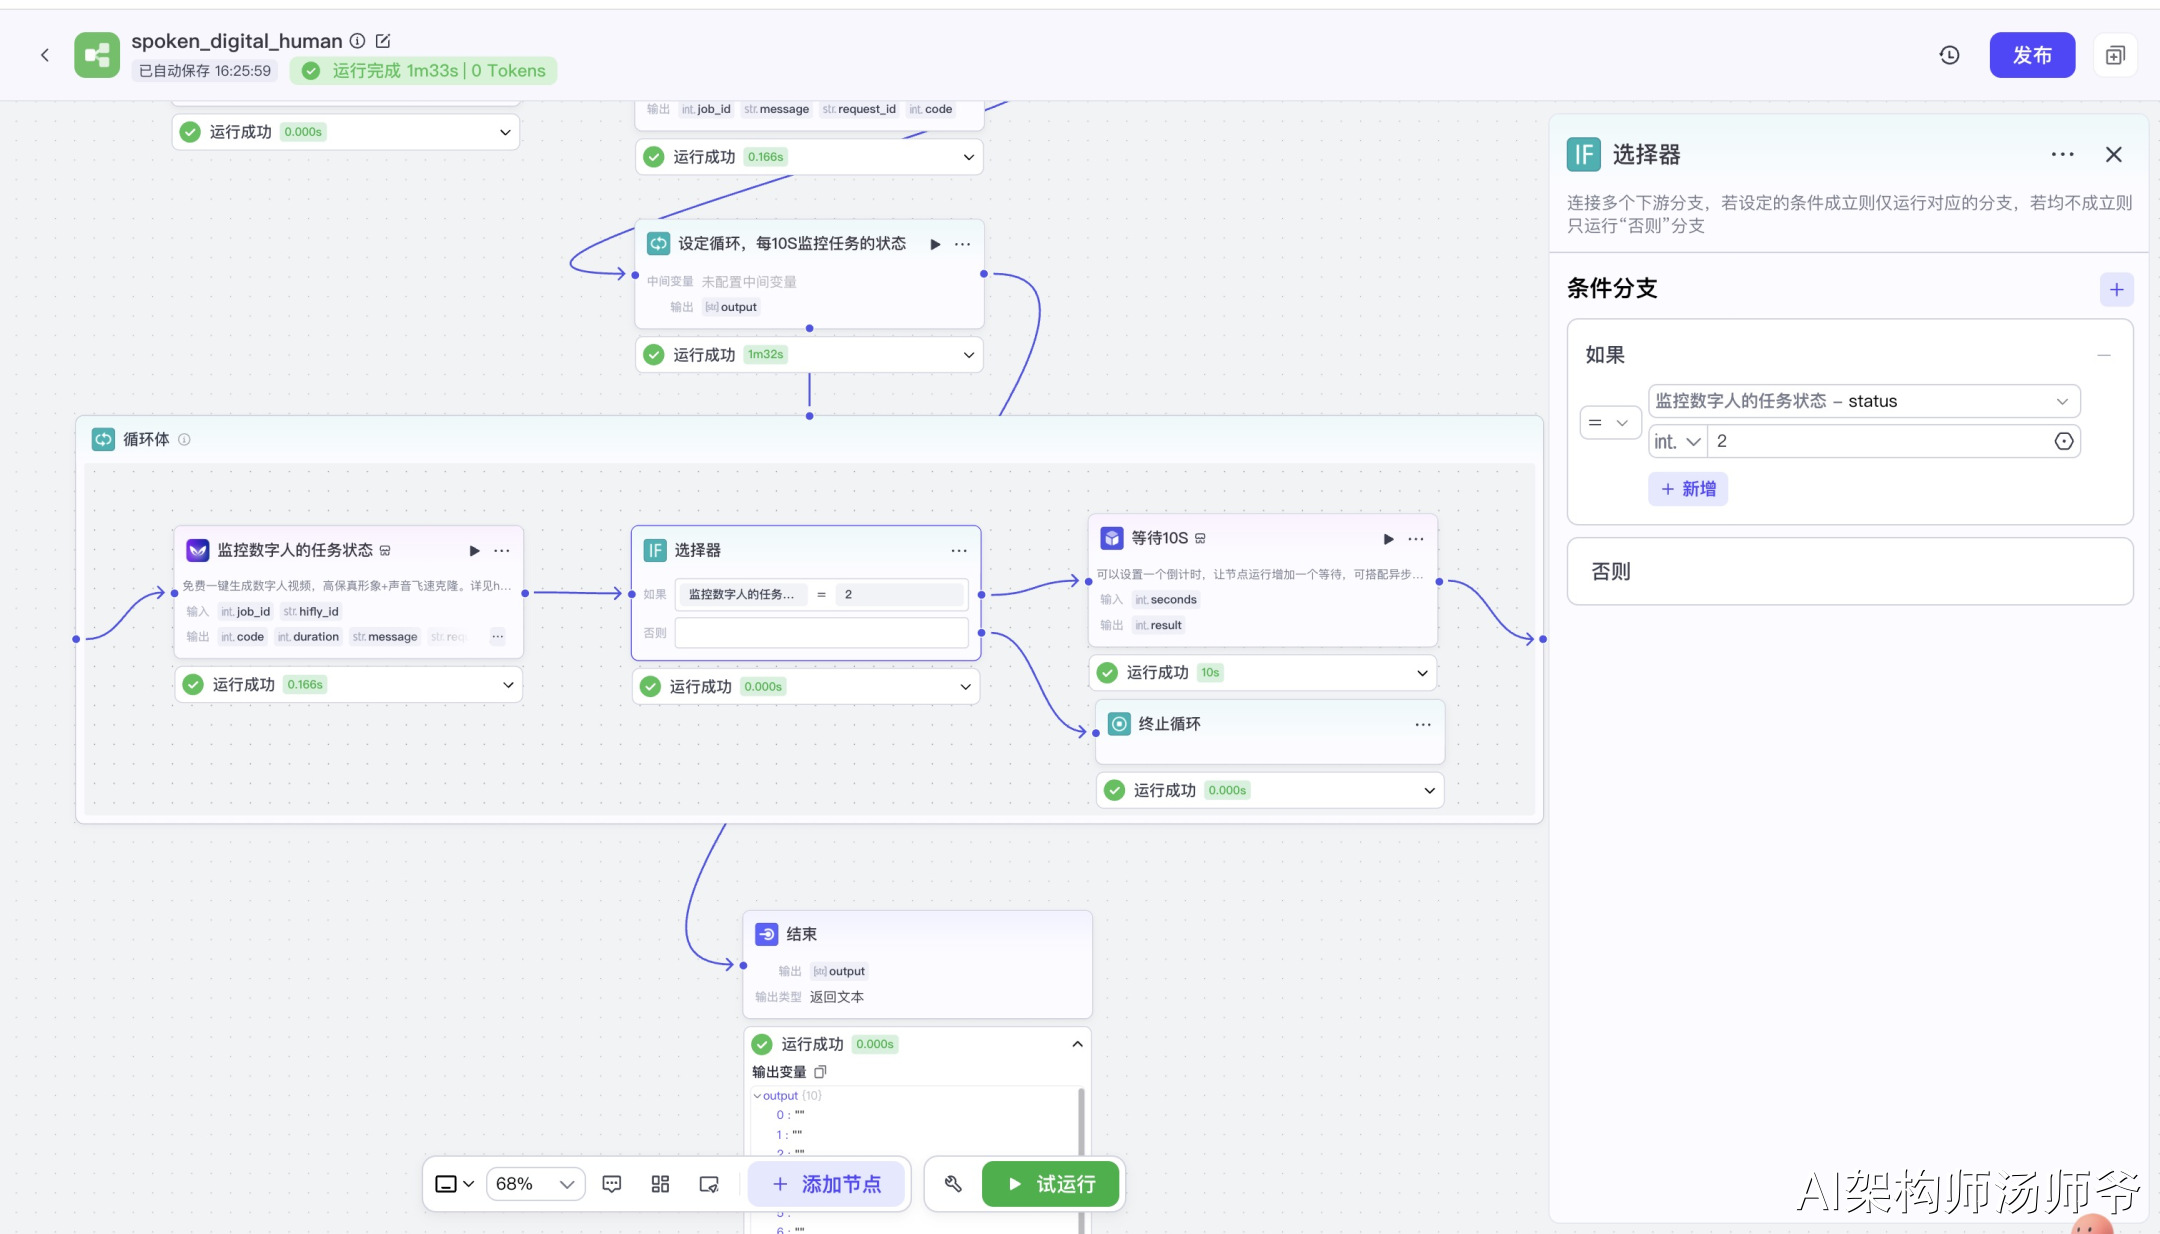Click the back arrow icon
This screenshot has width=2160, height=1234.
click(x=45, y=55)
